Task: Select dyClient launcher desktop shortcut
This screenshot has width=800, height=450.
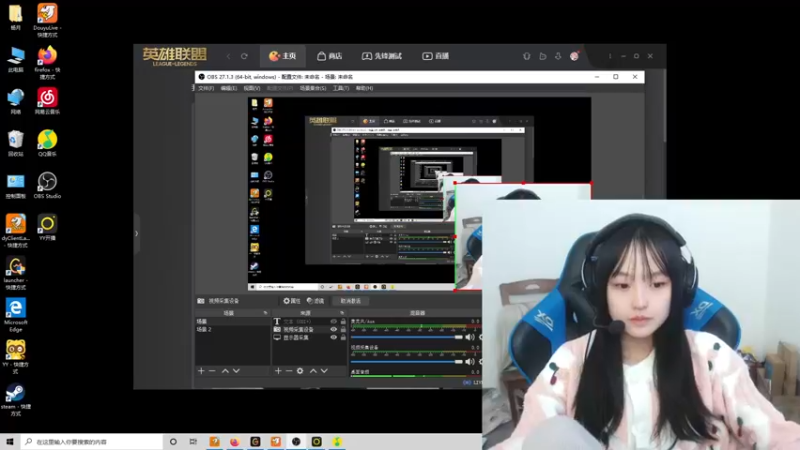Action: point(16,231)
